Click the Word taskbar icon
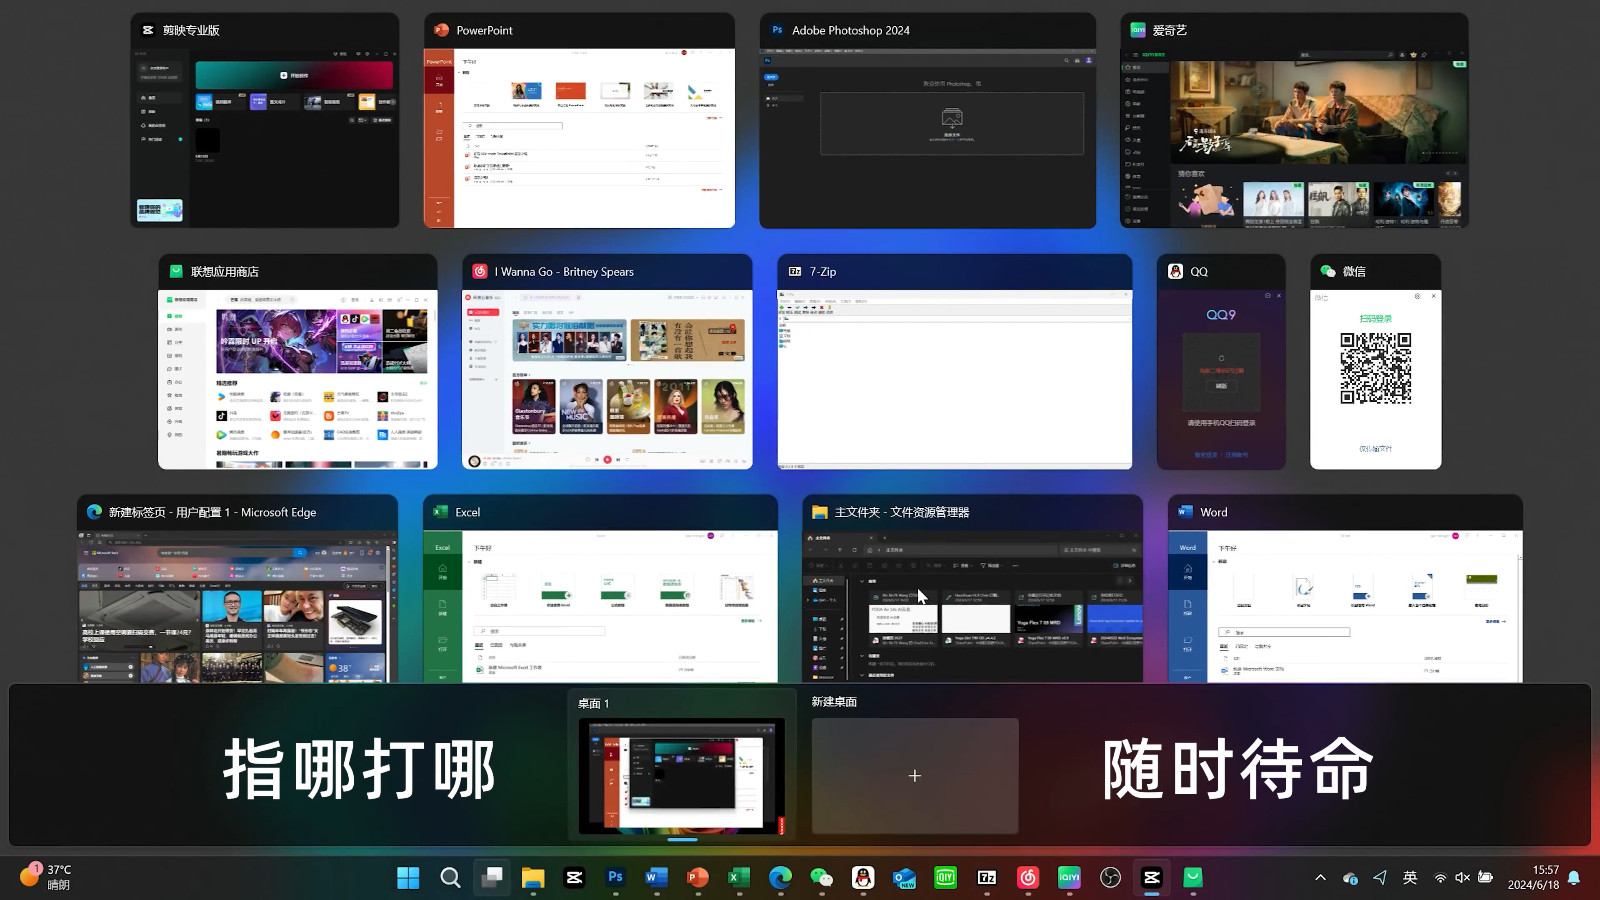 click(x=656, y=878)
